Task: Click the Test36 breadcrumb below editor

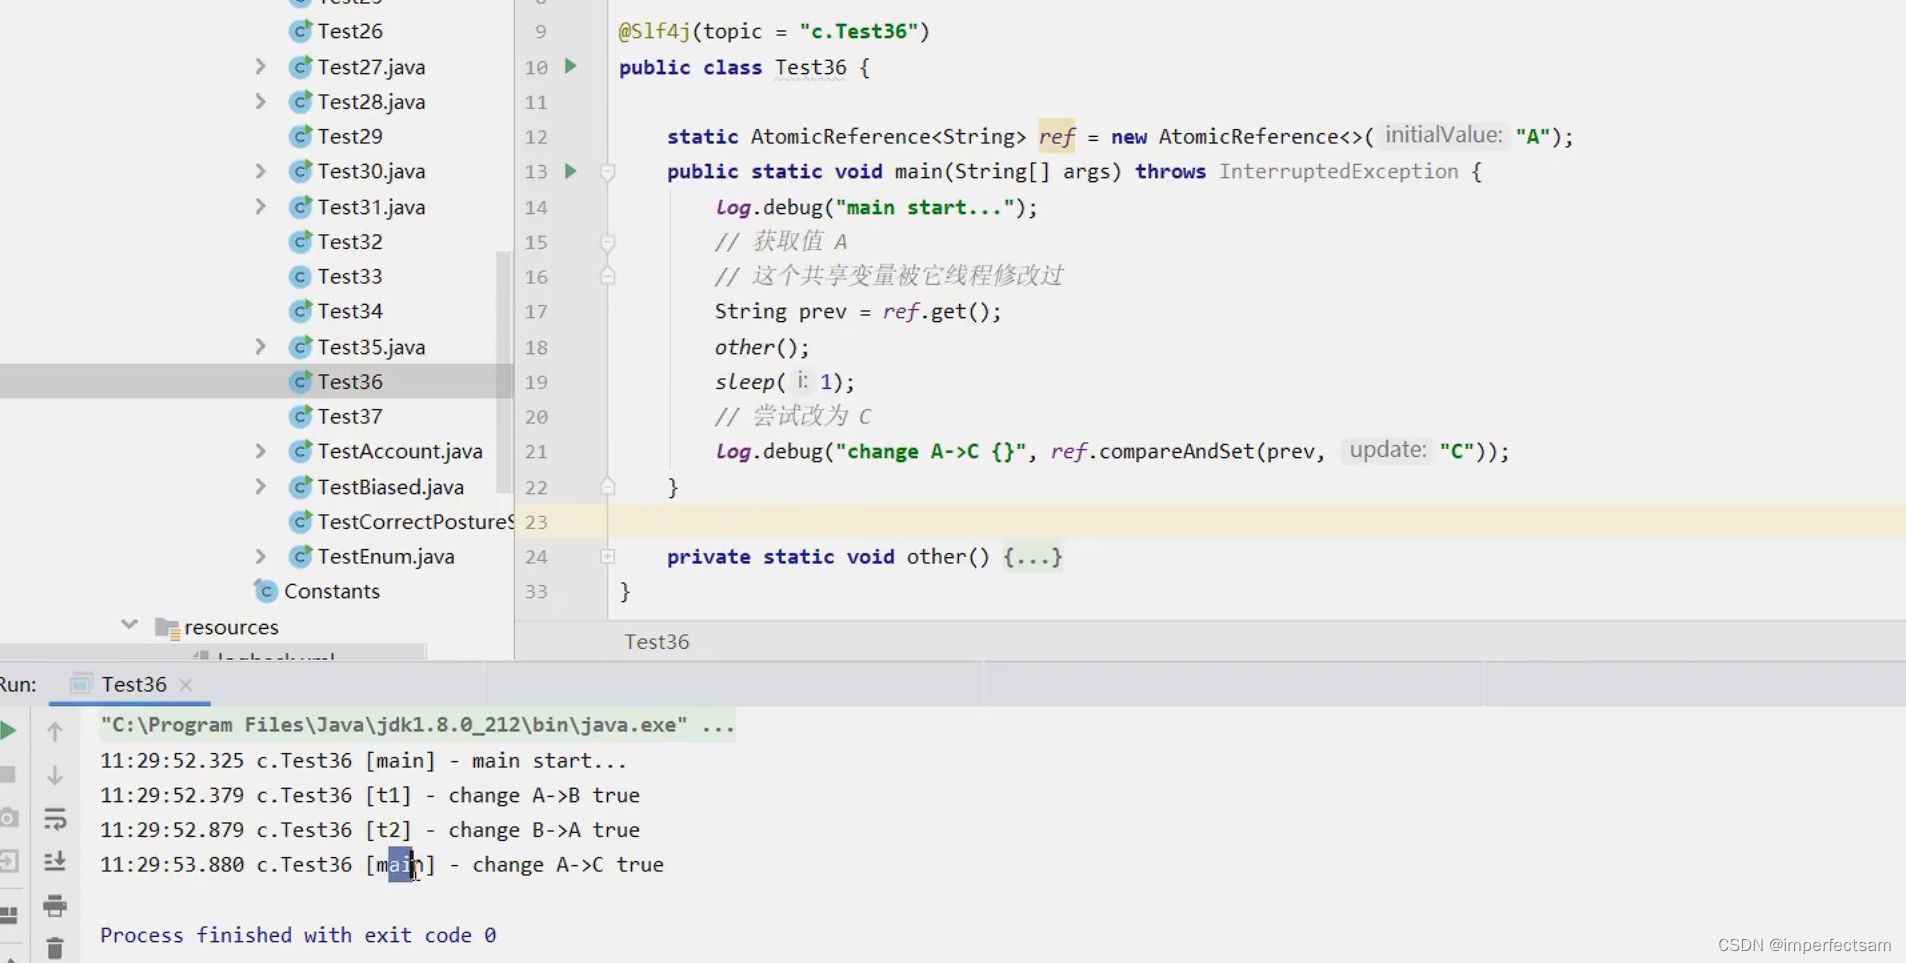Action: (657, 642)
